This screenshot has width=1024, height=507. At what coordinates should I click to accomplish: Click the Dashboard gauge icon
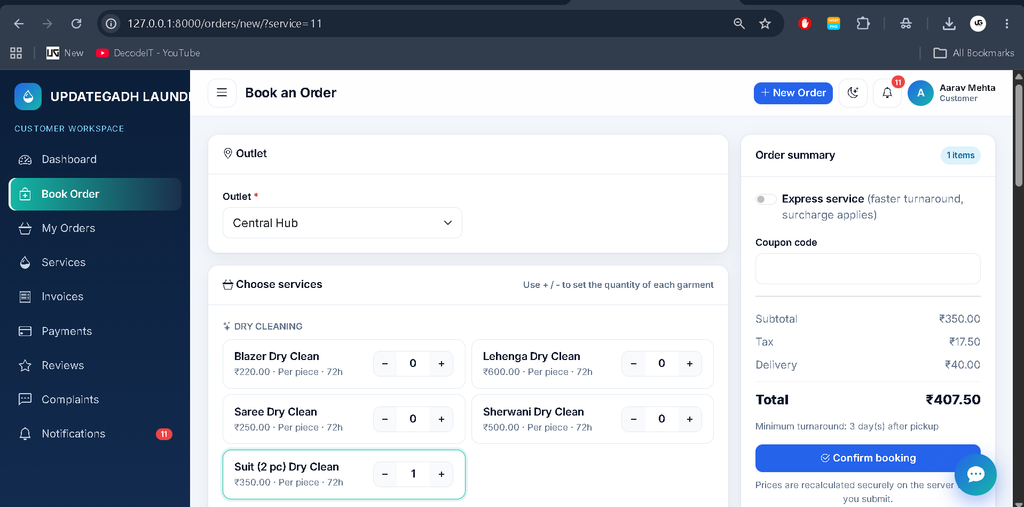(25, 159)
